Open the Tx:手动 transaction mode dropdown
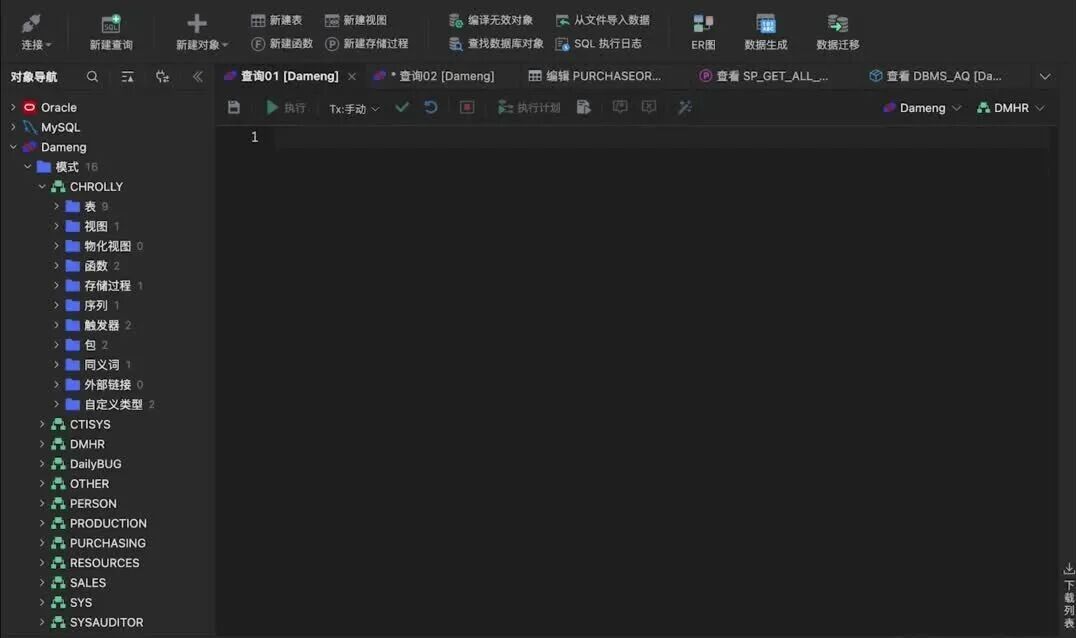The image size is (1076, 638). tap(354, 108)
